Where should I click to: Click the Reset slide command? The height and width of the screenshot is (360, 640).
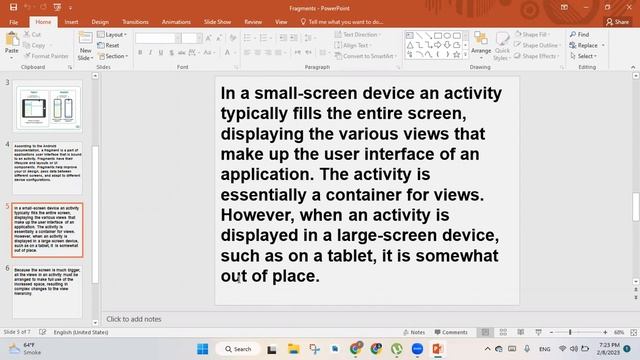(x=109, y=45)
